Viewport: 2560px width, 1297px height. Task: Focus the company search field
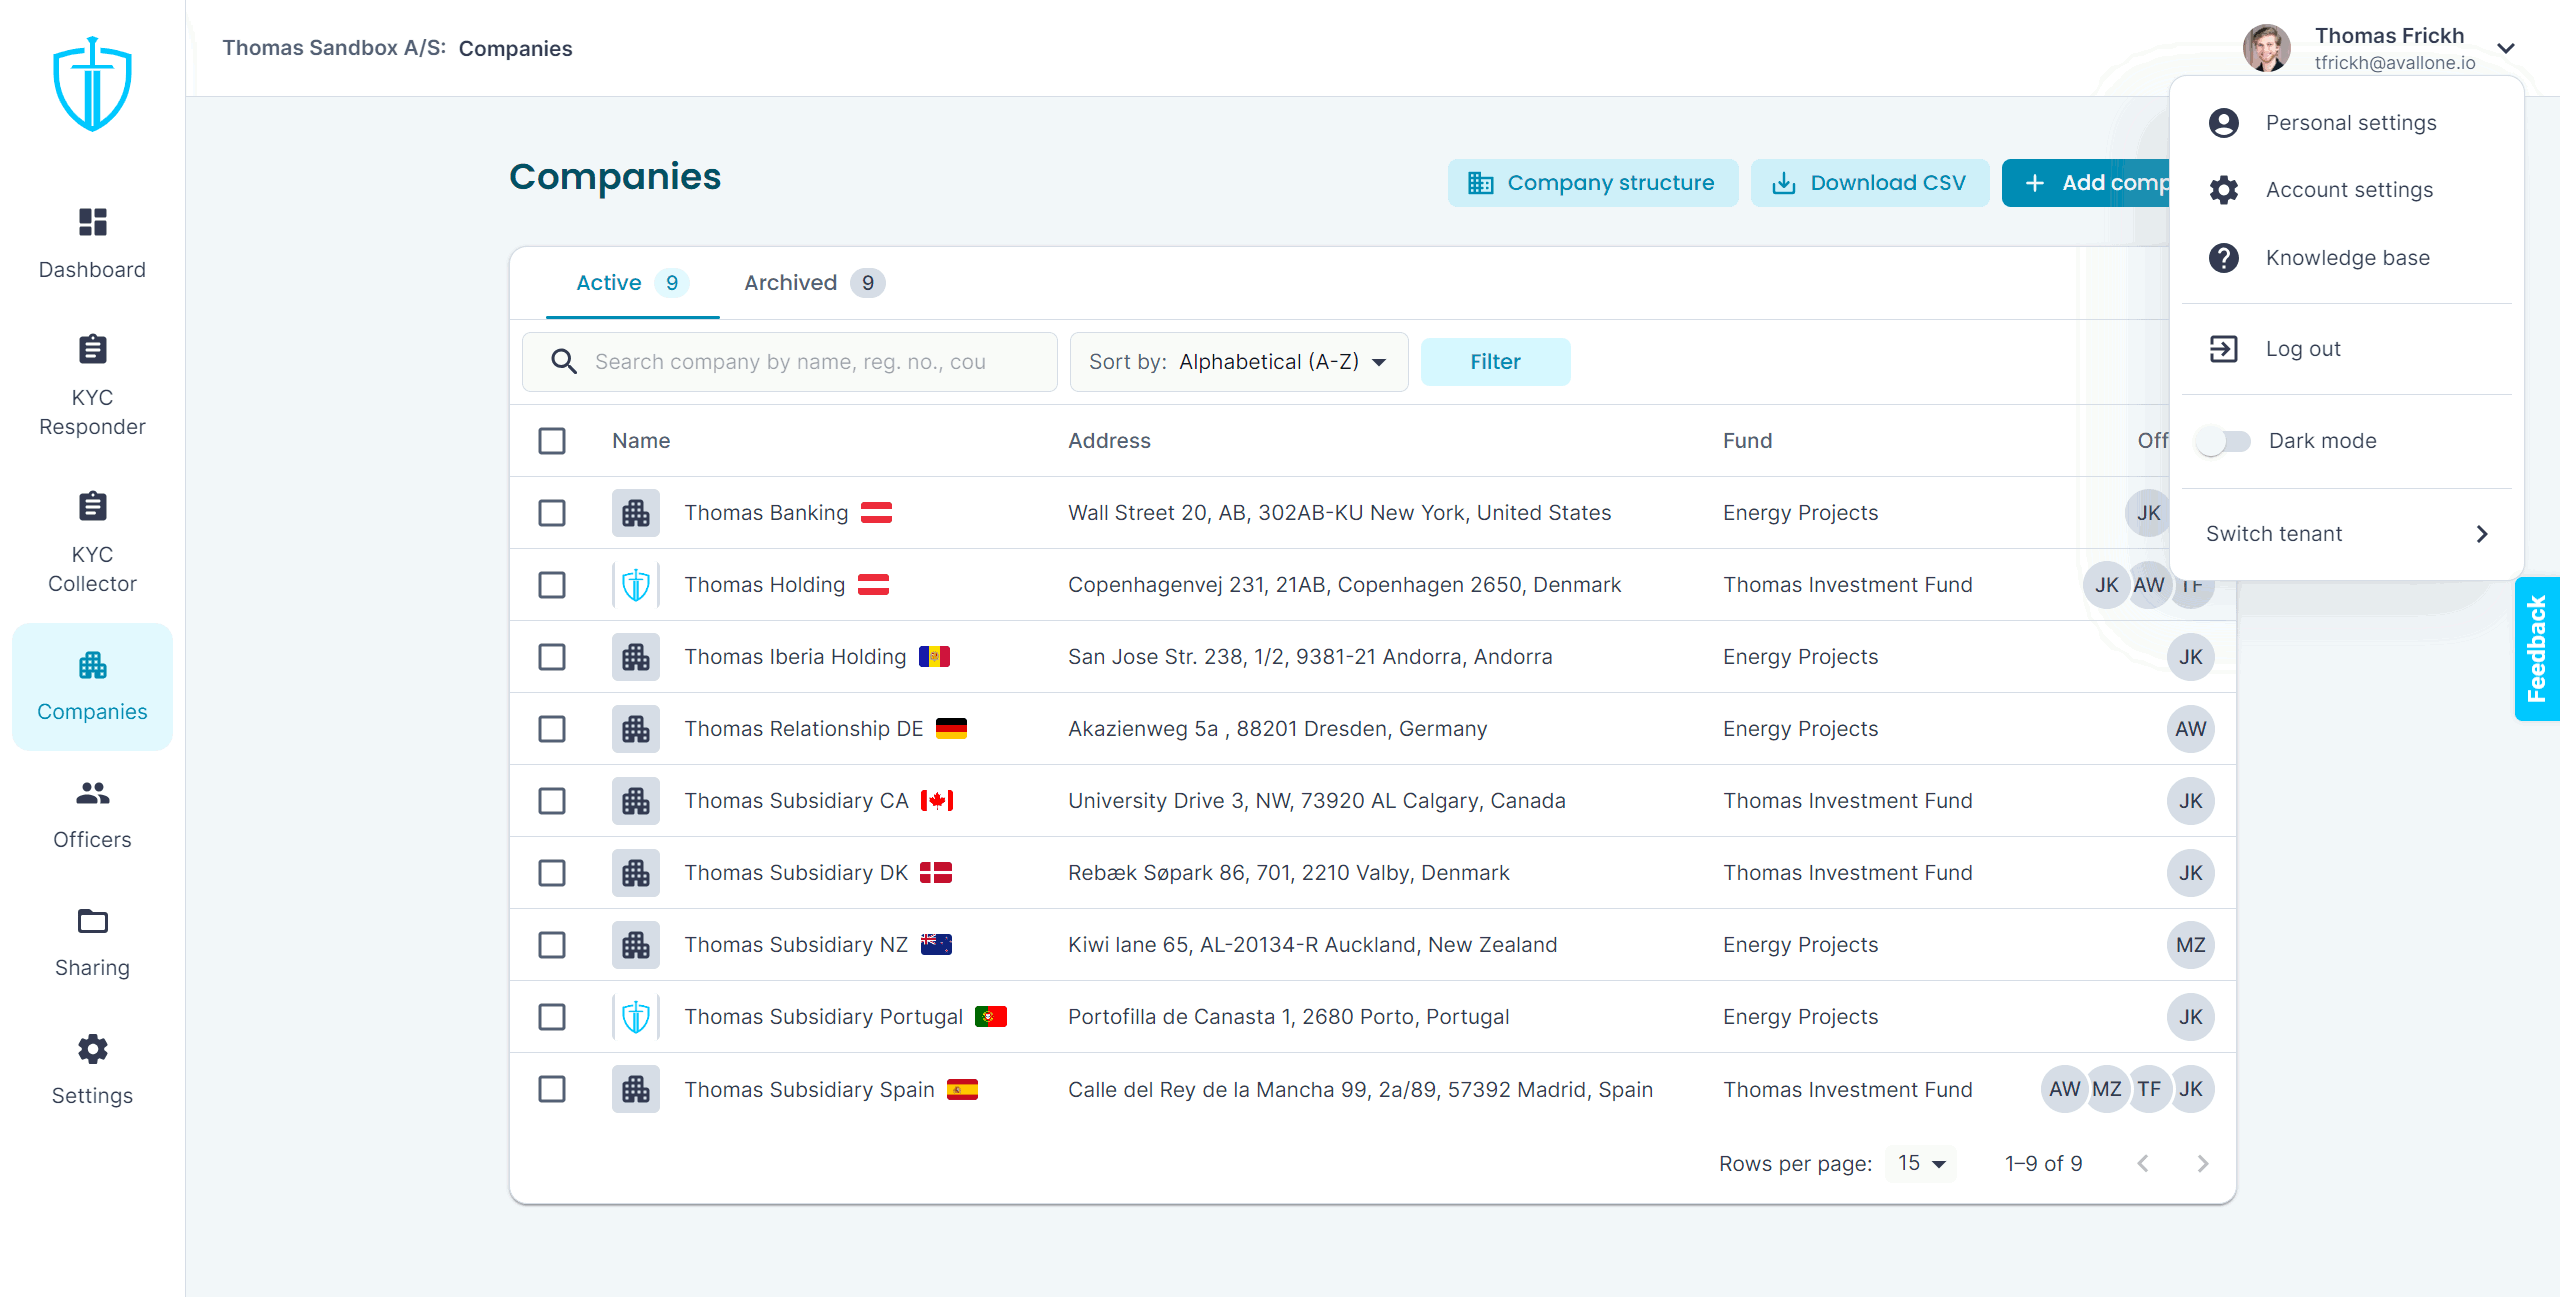pyautogui.click(x=789, y=361)
